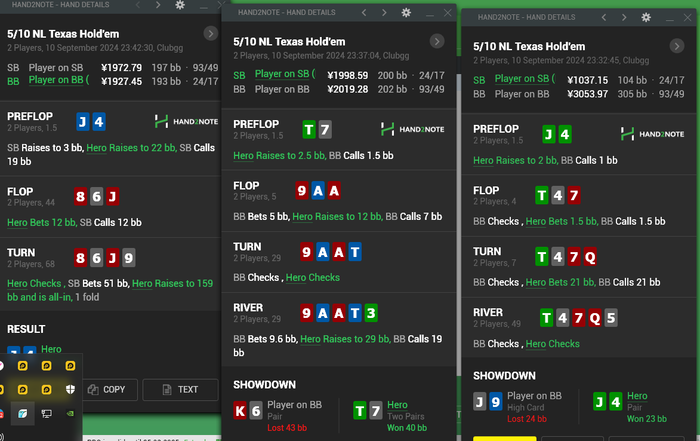Click Hero link in right window showdown
700x441 pixels.
pyautogui.click(x=637, y=396)
